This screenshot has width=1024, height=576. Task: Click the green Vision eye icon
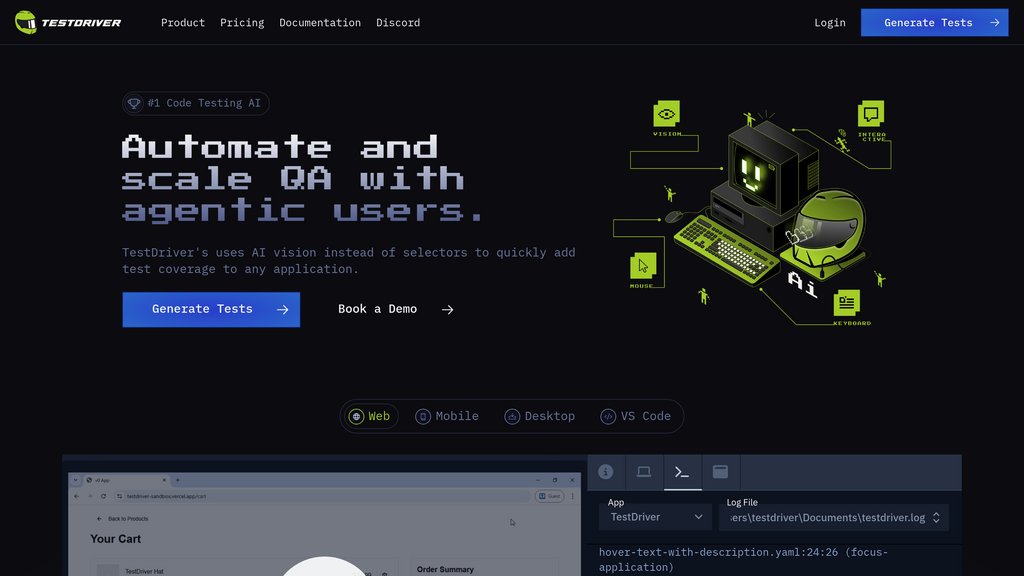[x=667, y=114]
